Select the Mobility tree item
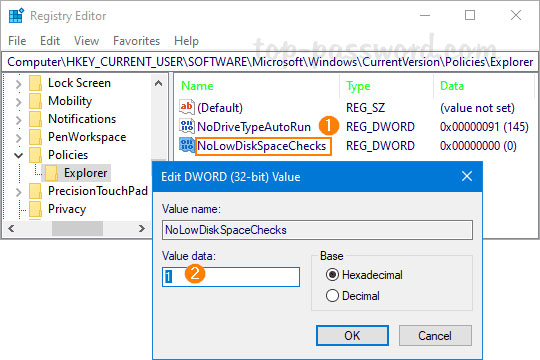The image size is (540, 360). click(x=70, y=101)
